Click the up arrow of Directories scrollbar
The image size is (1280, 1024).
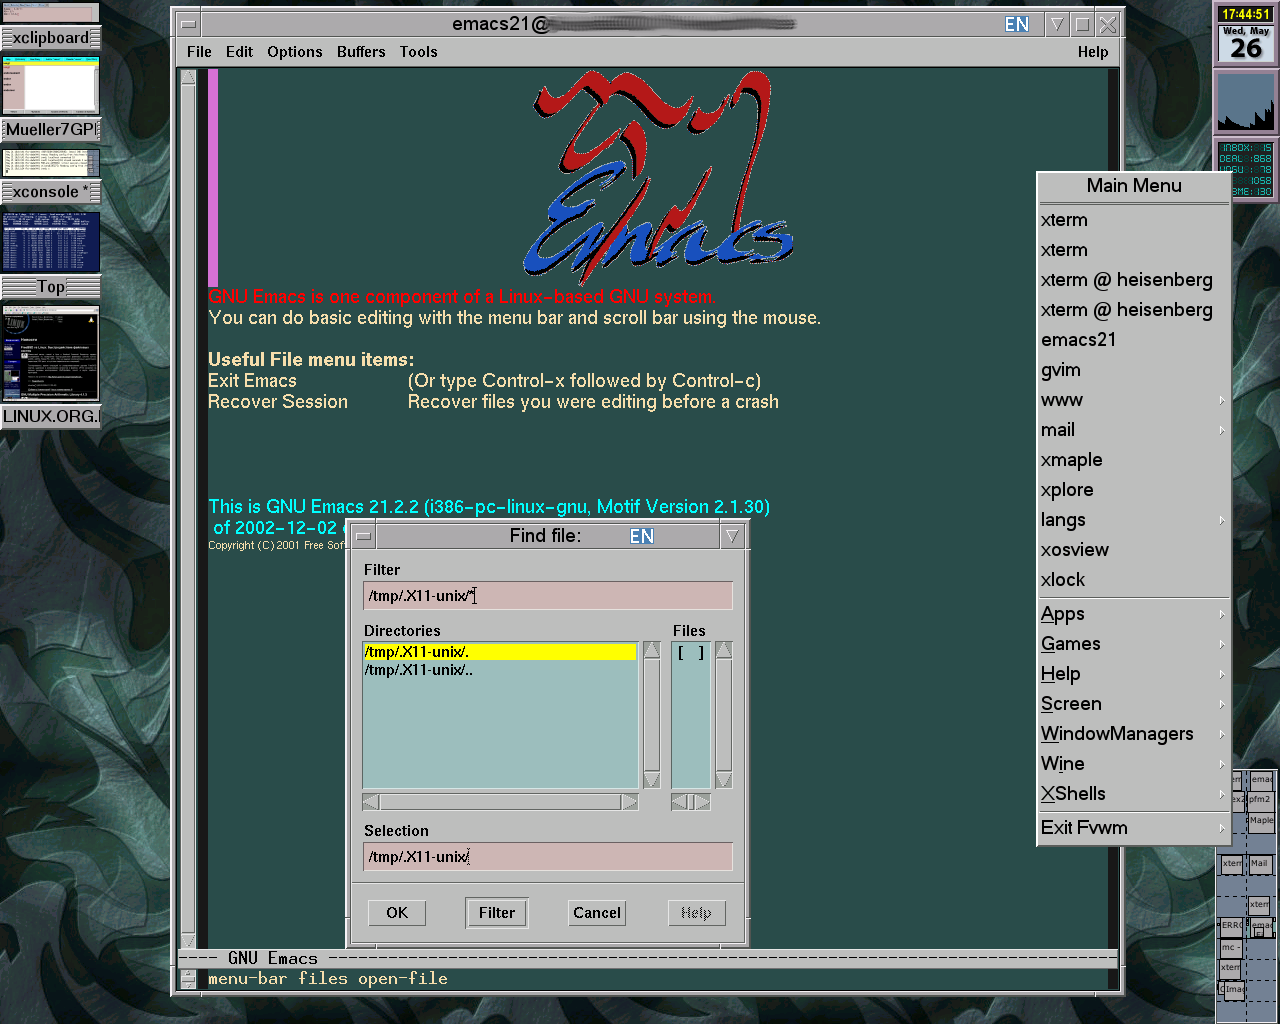click(652, 650)
